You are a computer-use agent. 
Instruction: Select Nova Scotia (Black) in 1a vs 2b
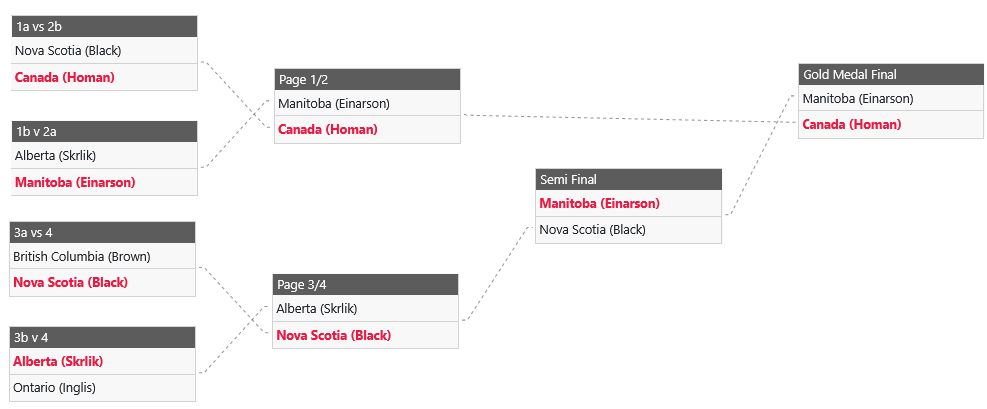68,51
